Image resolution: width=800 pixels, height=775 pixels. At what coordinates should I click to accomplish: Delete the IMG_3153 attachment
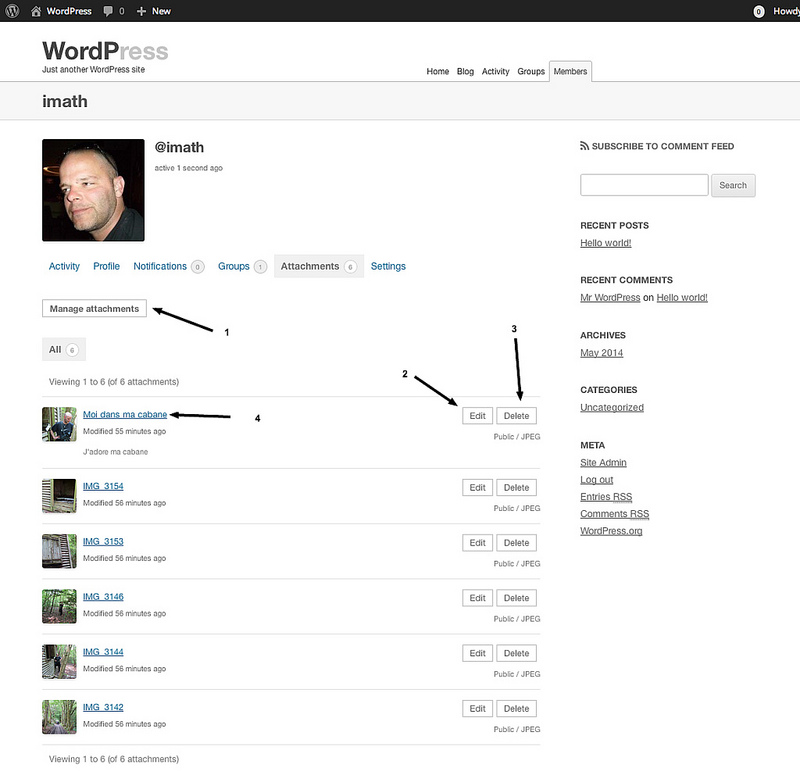pyautogui.click(x=516, y=543)
